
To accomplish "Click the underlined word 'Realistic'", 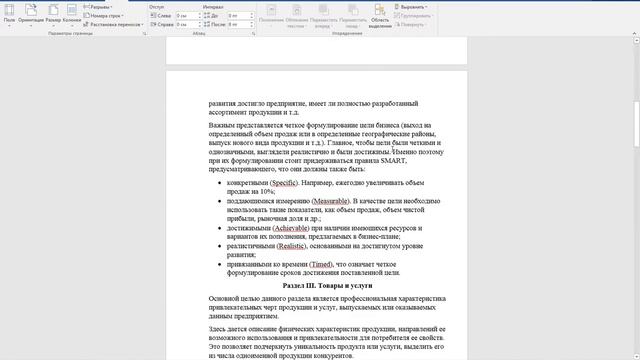I will point(291,246).
